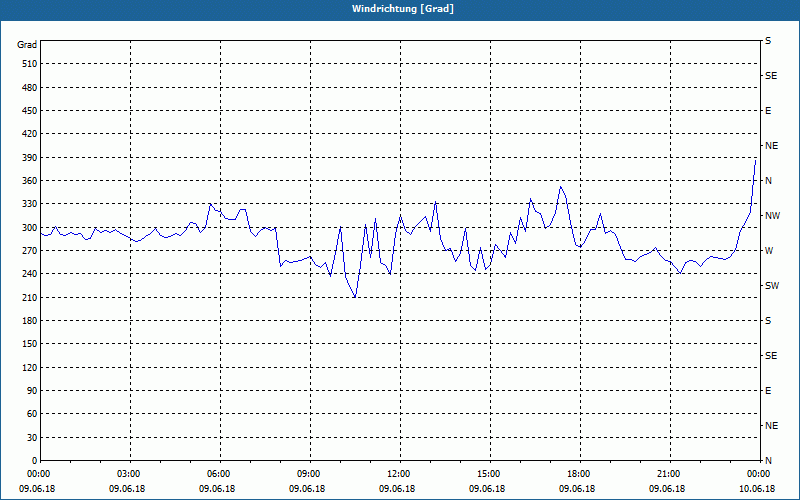The width and height of the screenshot is (800, 500).
Task: Click the 'SW' compass label on the right
Action: (x=772, y=286)
